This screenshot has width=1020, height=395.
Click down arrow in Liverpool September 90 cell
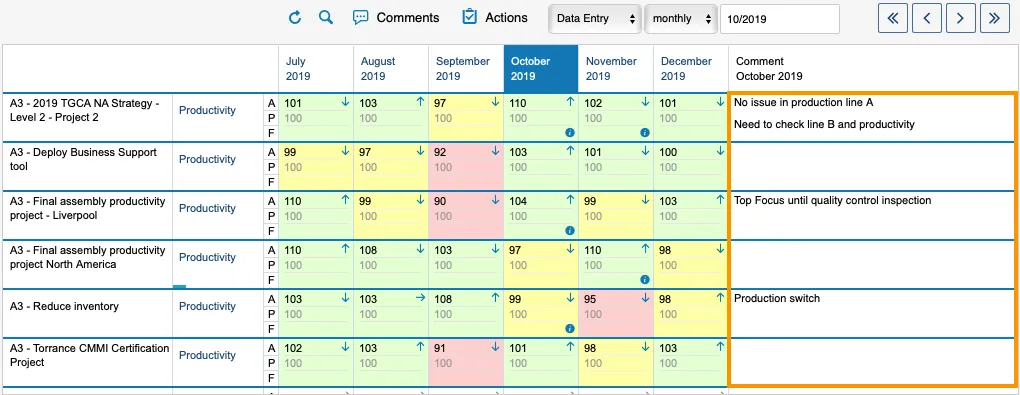pyautogui.click(x=495, y=200)
